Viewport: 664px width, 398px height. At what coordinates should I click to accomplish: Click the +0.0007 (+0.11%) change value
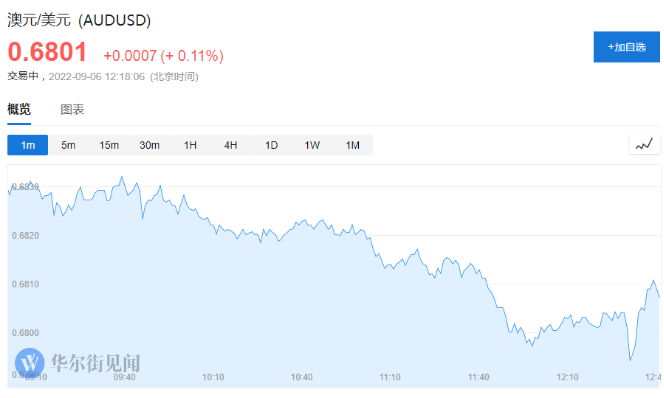tap(163, 55)
